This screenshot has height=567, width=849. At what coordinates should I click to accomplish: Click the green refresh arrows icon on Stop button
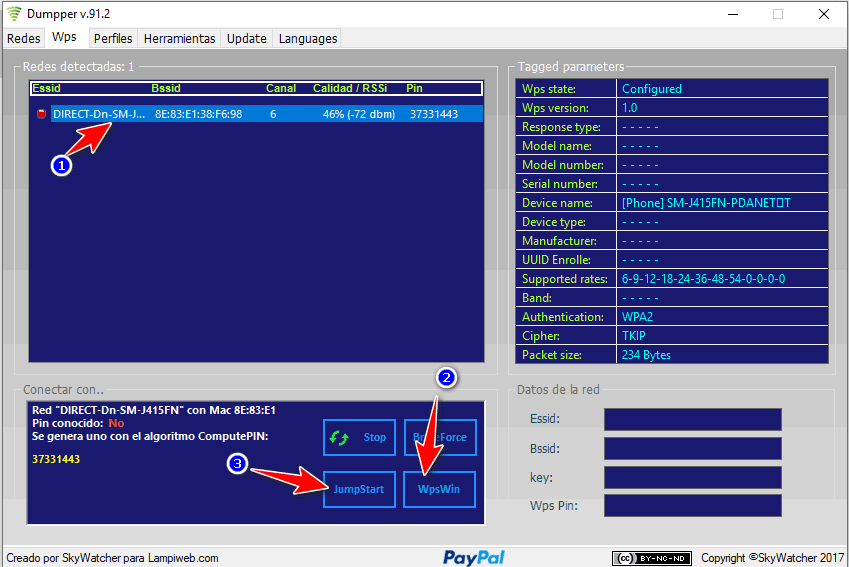(x=339, y=438)
